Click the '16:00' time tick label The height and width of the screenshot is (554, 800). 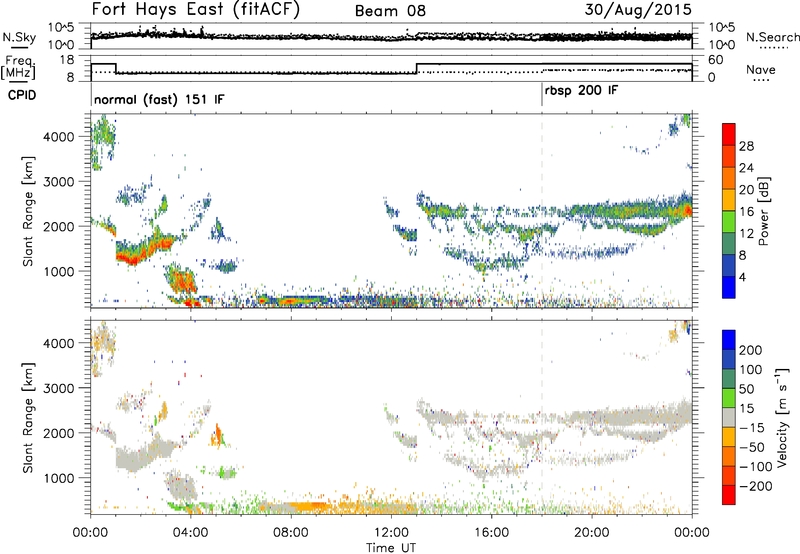(x=491, y=533)
